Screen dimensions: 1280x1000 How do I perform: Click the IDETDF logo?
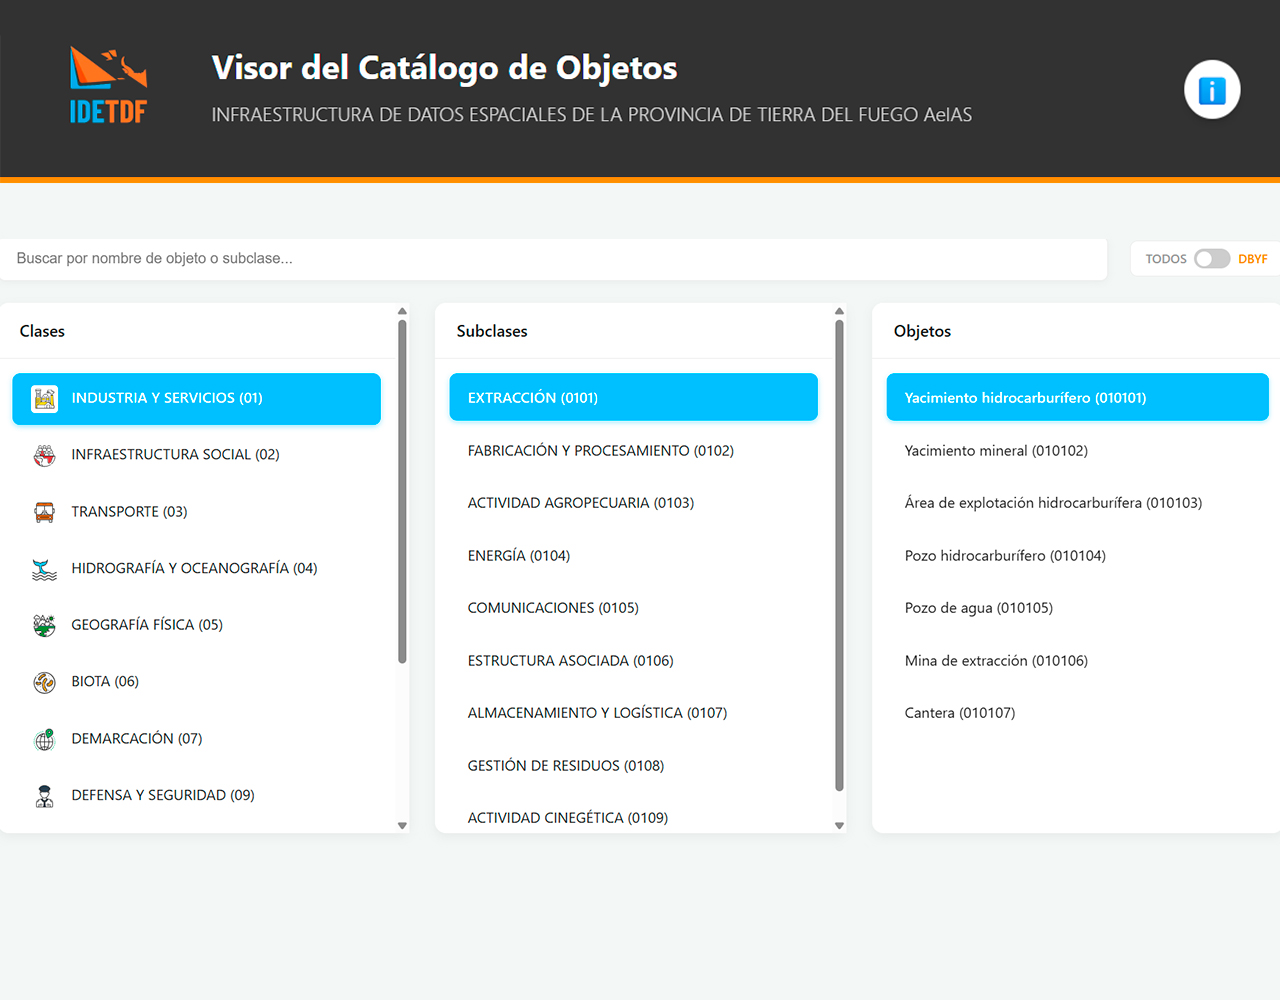click(108, 86)
